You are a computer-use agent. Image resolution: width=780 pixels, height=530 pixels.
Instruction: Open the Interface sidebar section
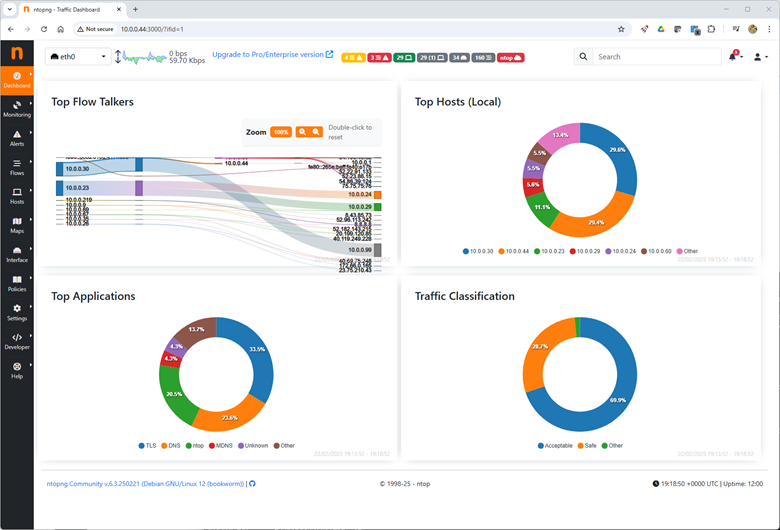pos(17,254)
